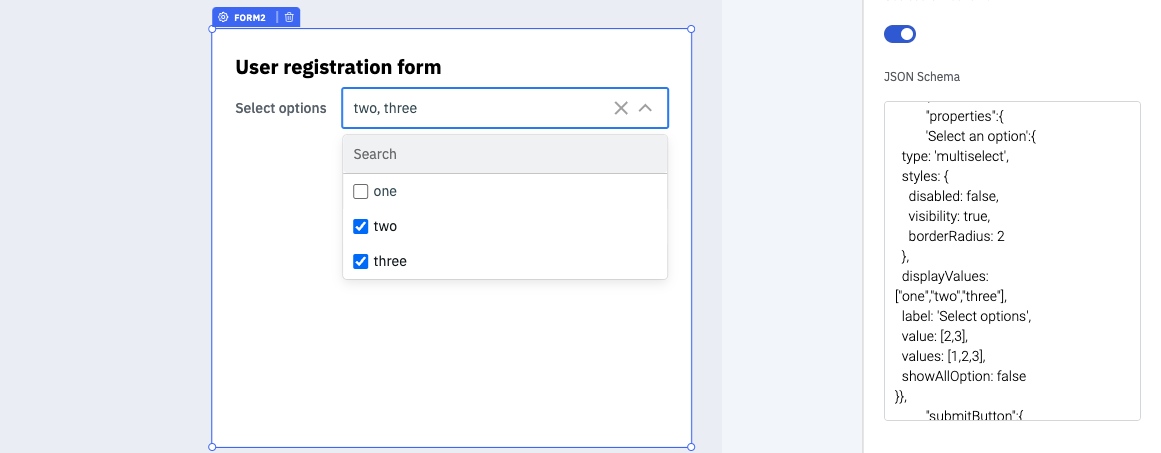This screenshot has width=1161, height=453.
Task: Clear selected options with X icon
Action: pyautogui.click(x=621, y=108)
